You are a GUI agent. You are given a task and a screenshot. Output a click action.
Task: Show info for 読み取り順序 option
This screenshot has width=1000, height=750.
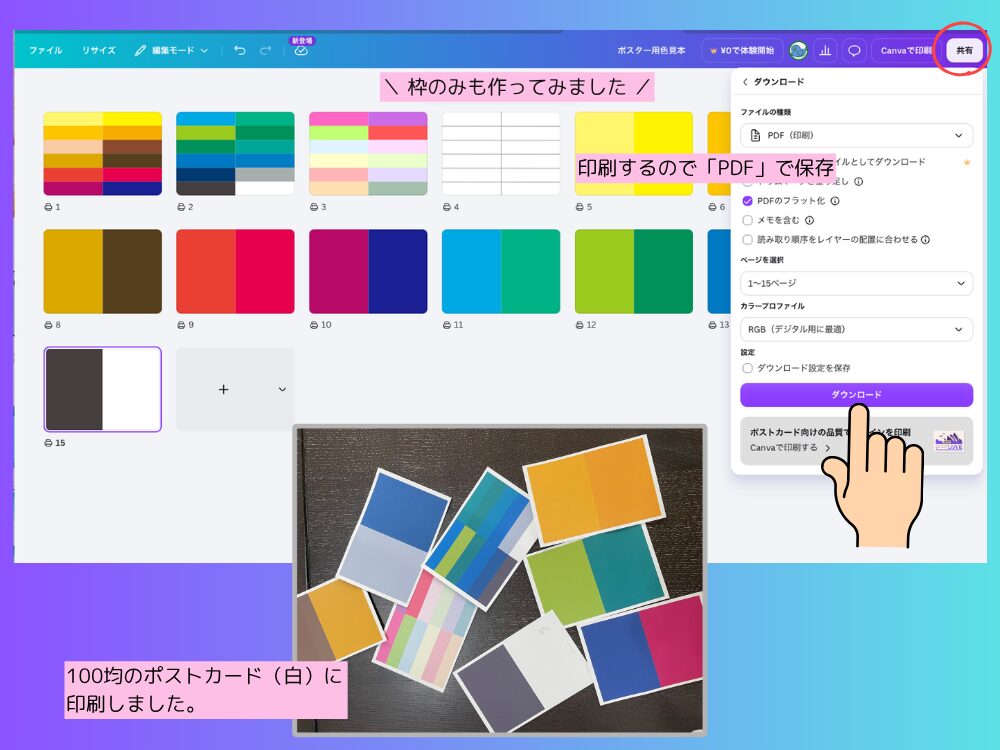pyautogui.click(x=925, y=240)
